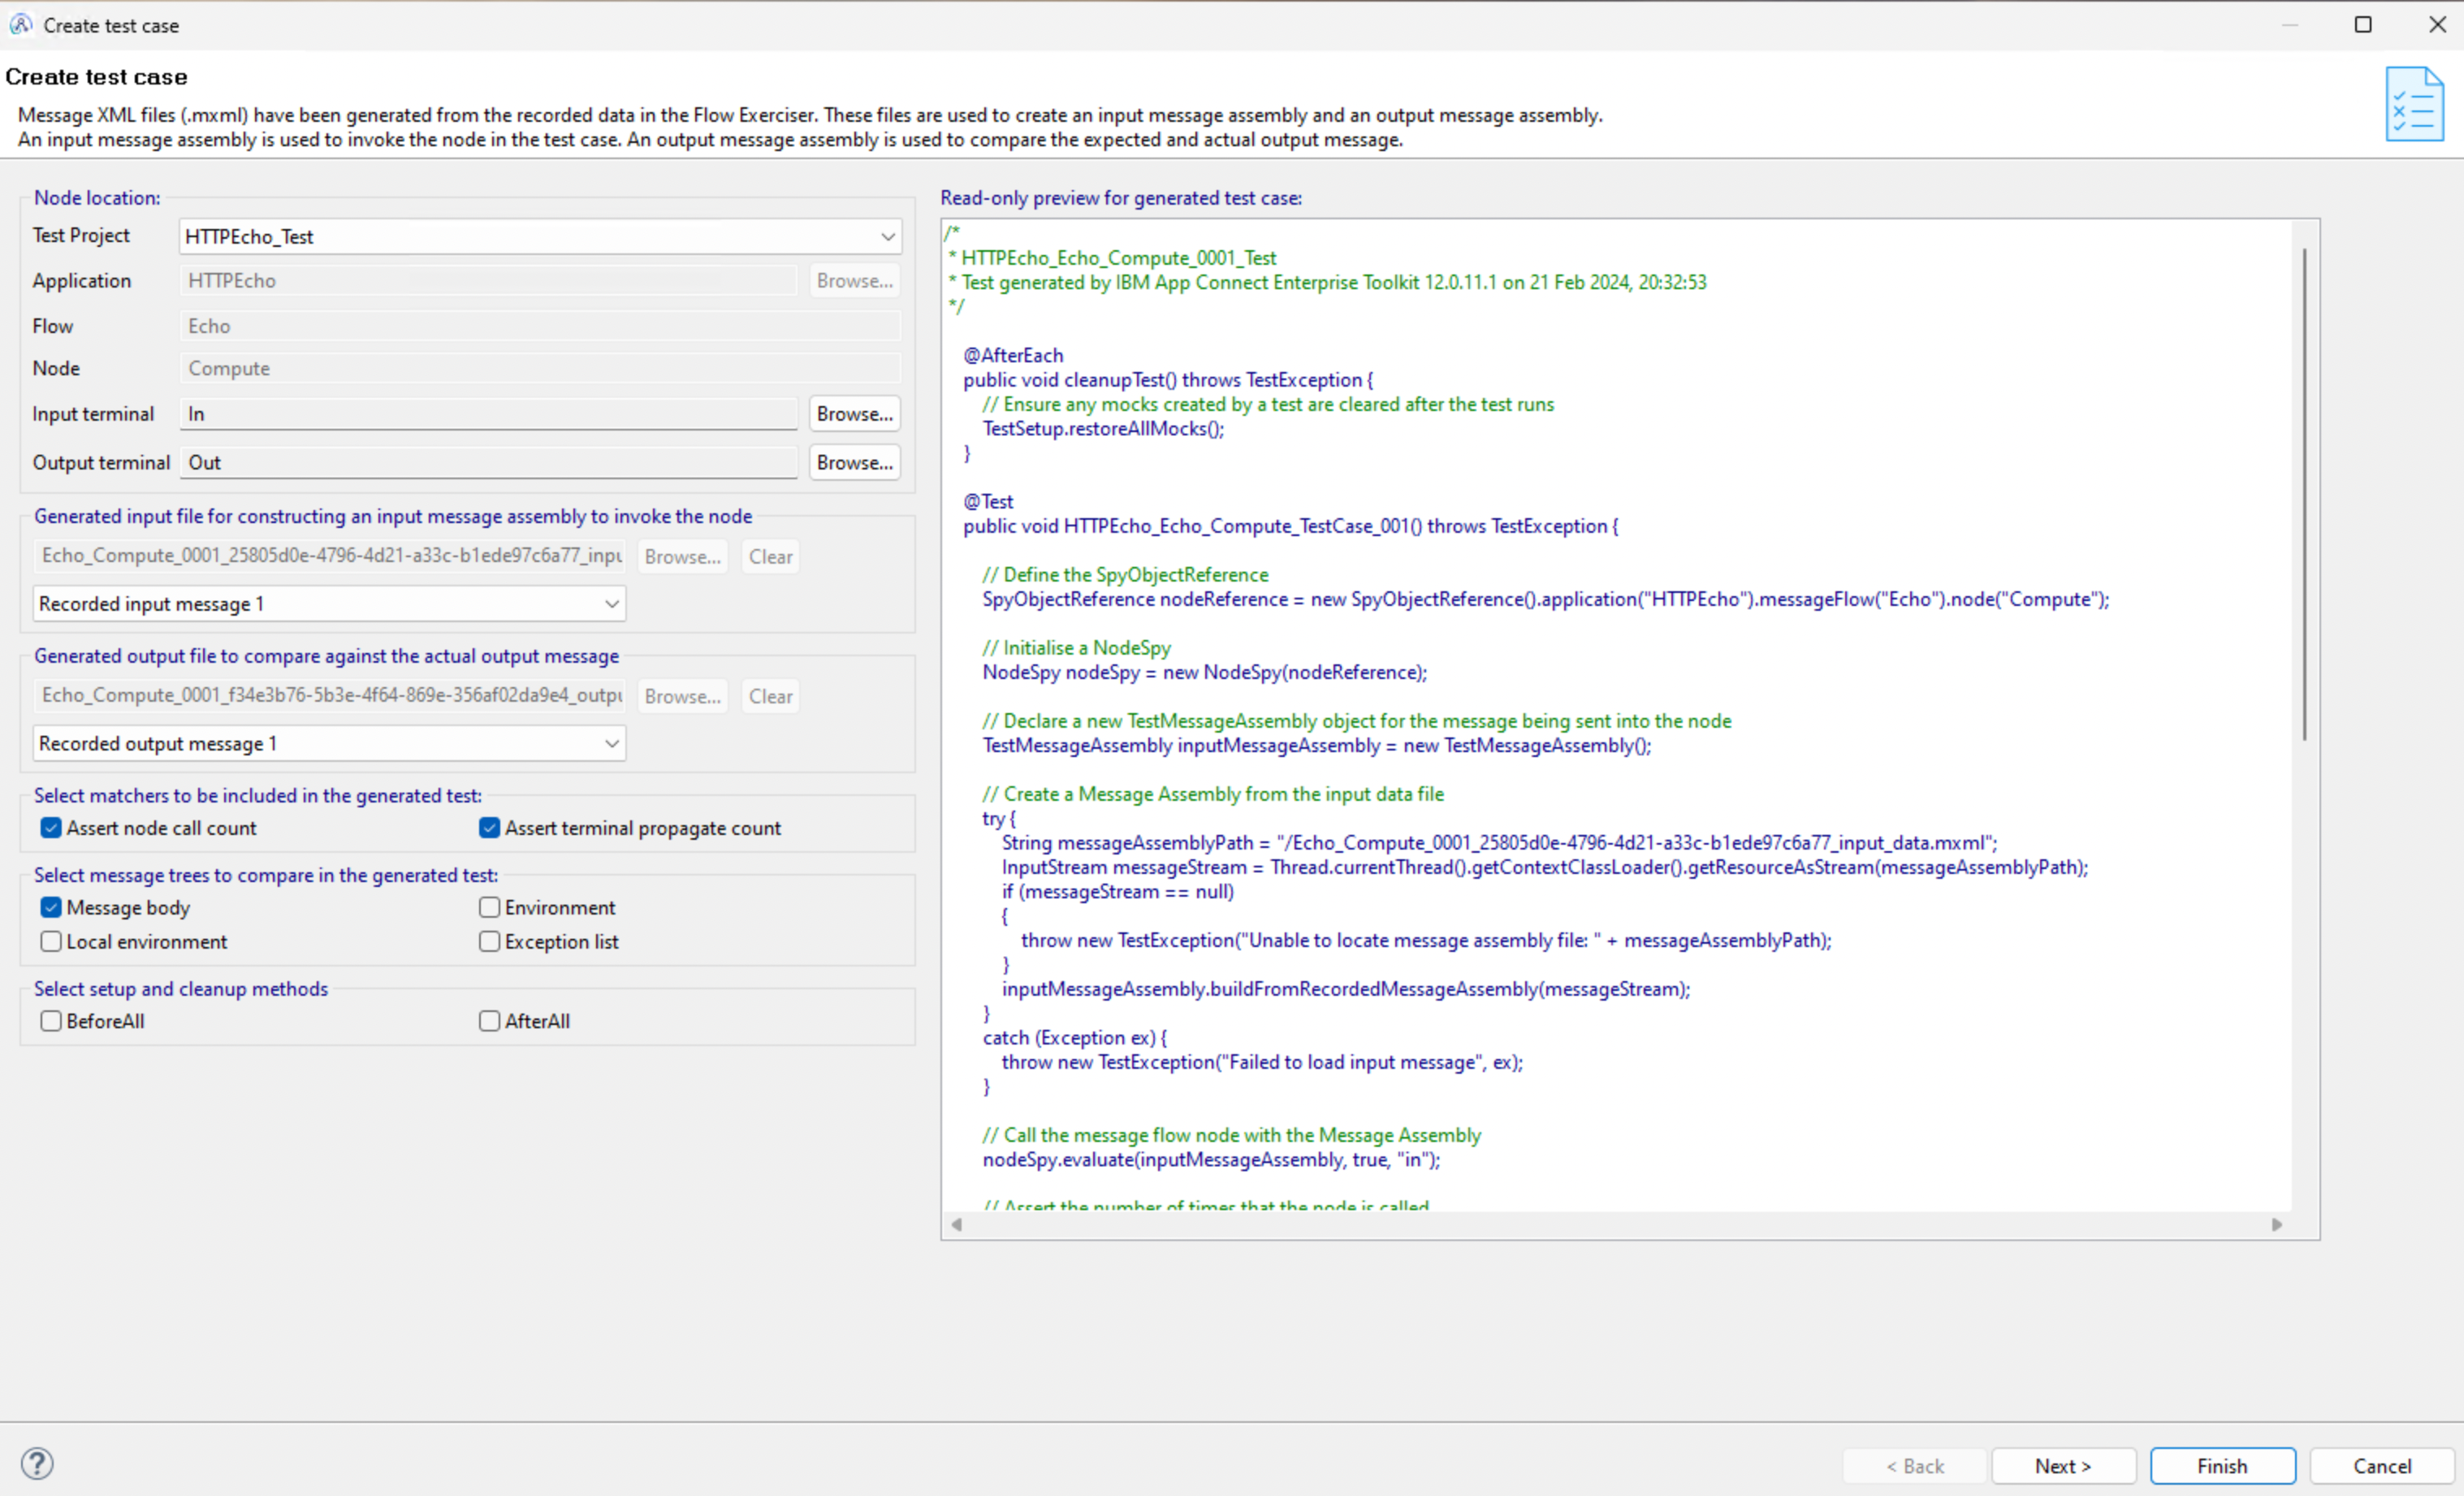Click the Back button

tap(1914, 1466)
